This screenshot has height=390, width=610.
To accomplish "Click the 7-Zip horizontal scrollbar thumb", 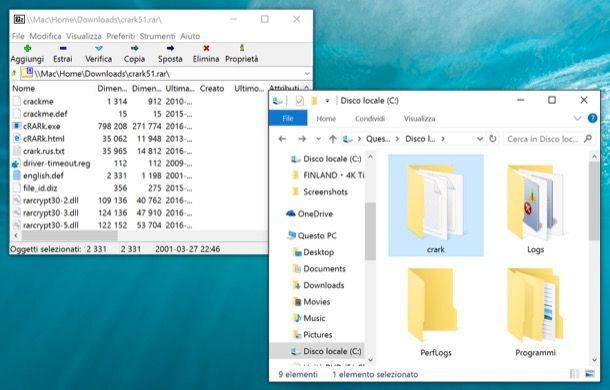I will tap(70, 235).
